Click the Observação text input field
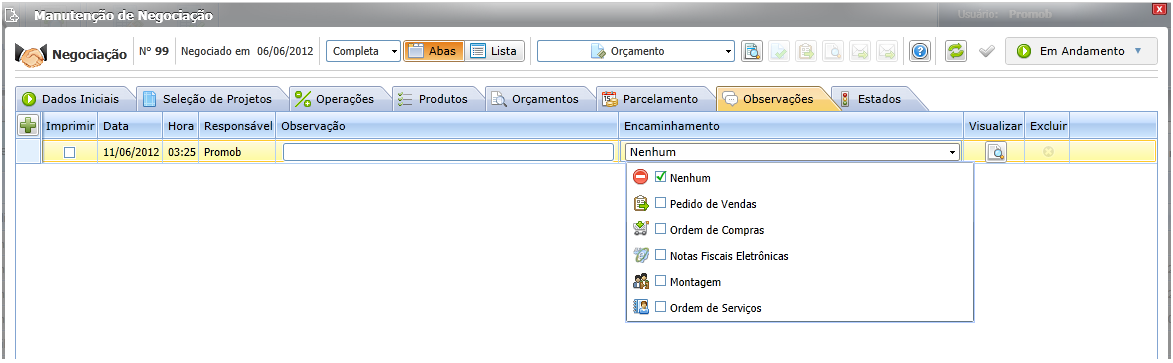 pyautogui.click(x=449, y=152)
